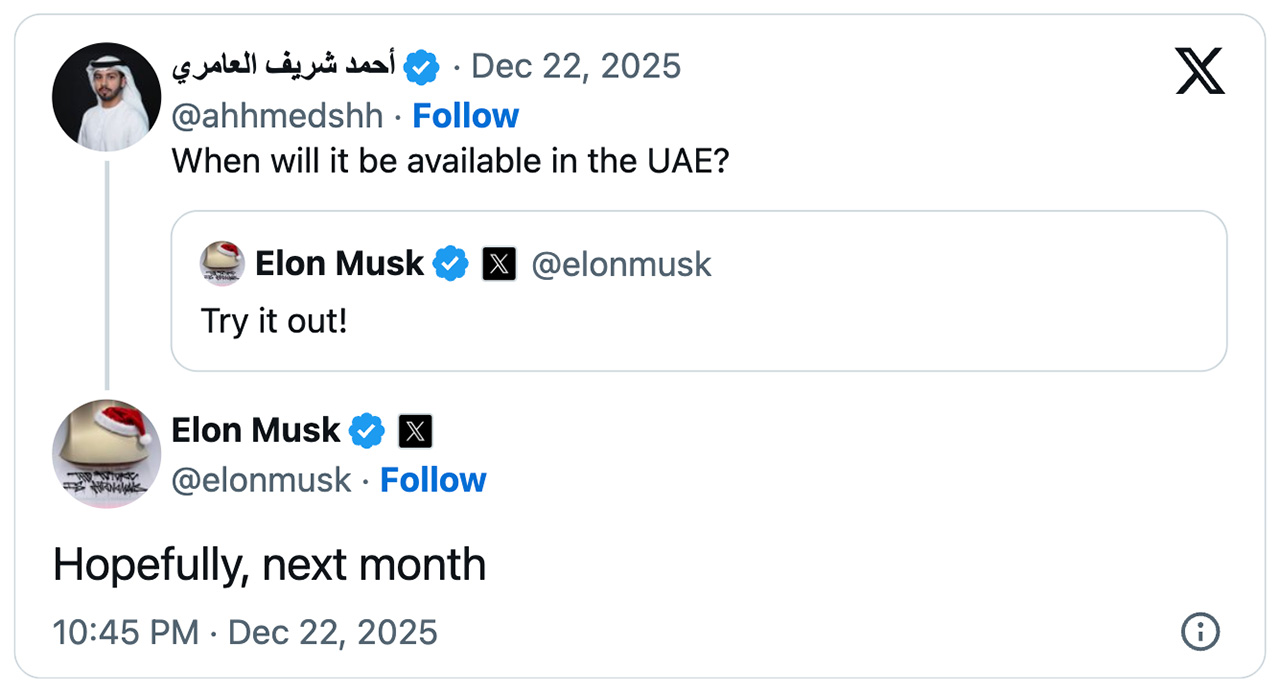Click the "When will it be available in the UAE?" text

pyautogui.click(x=450, y=161)
